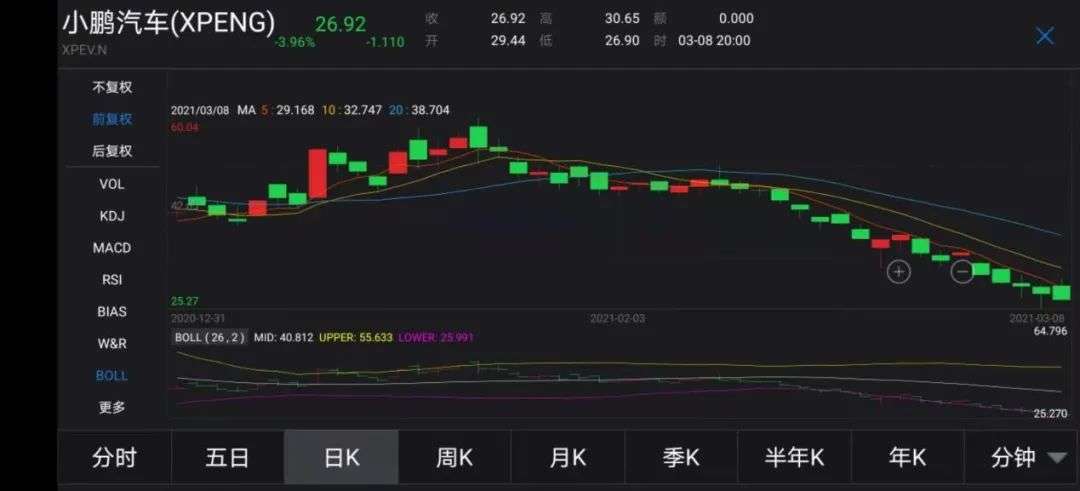
Task: Switch to 分时 tab
Action: (x=114, y=457)
